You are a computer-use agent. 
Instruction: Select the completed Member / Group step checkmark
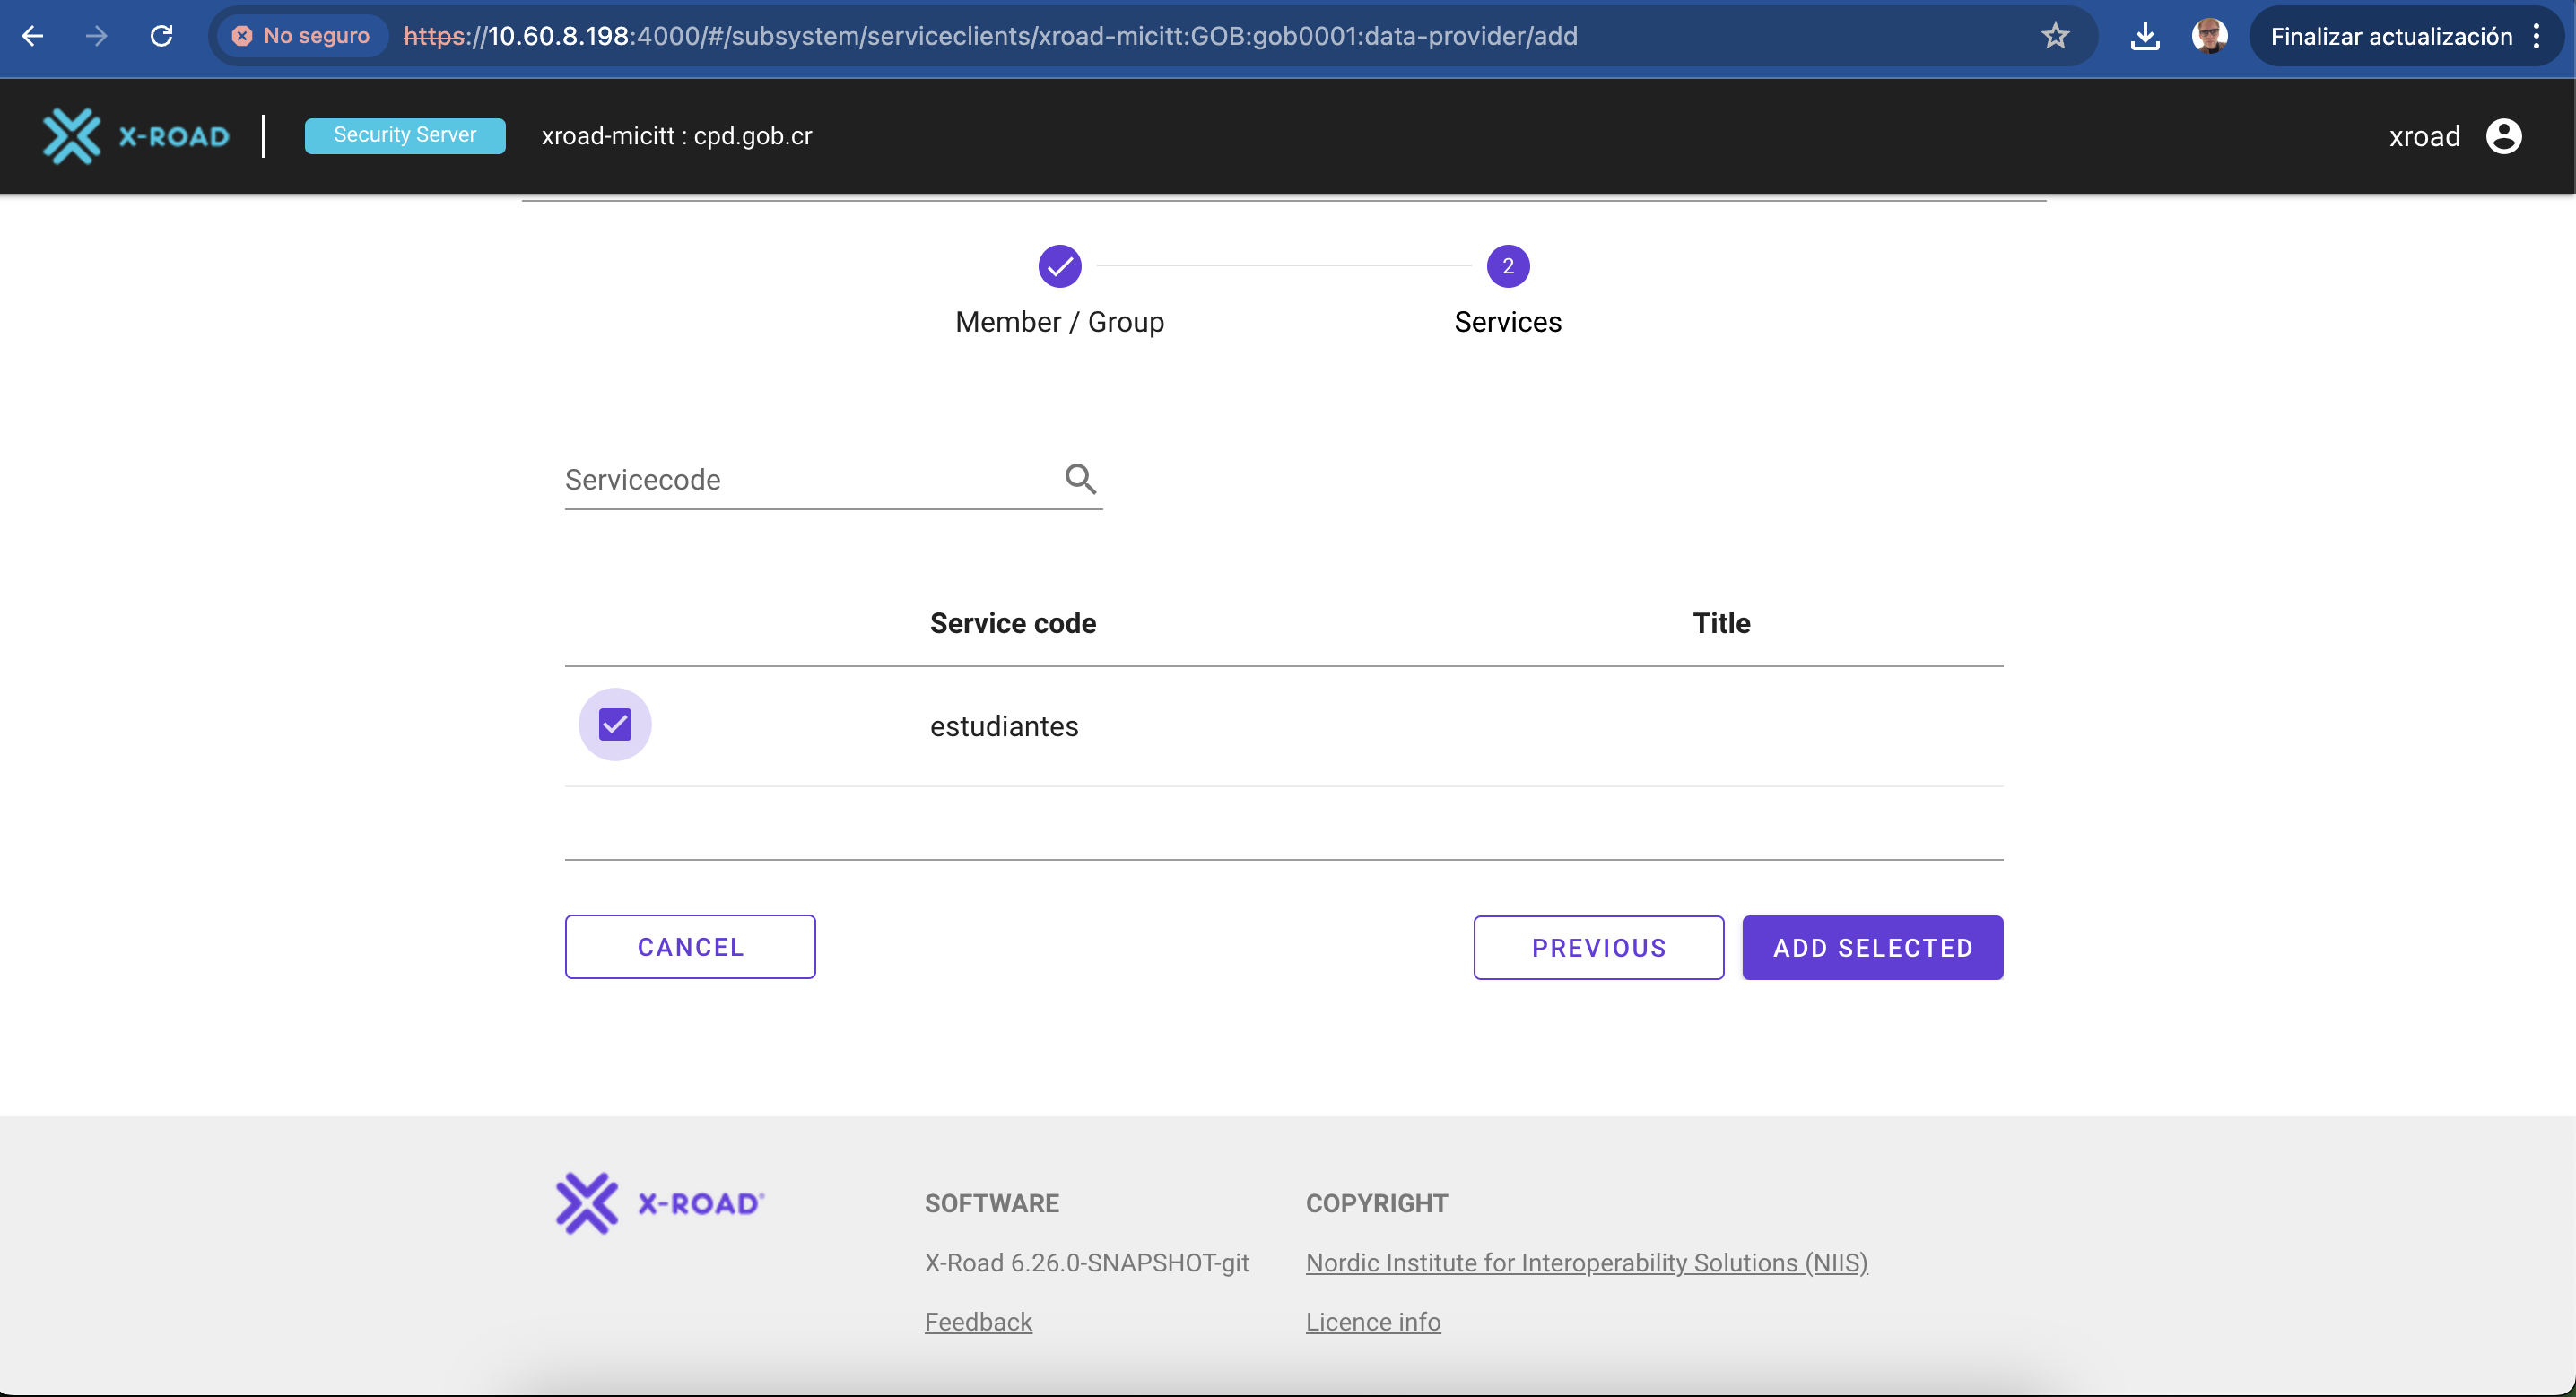1060,266
